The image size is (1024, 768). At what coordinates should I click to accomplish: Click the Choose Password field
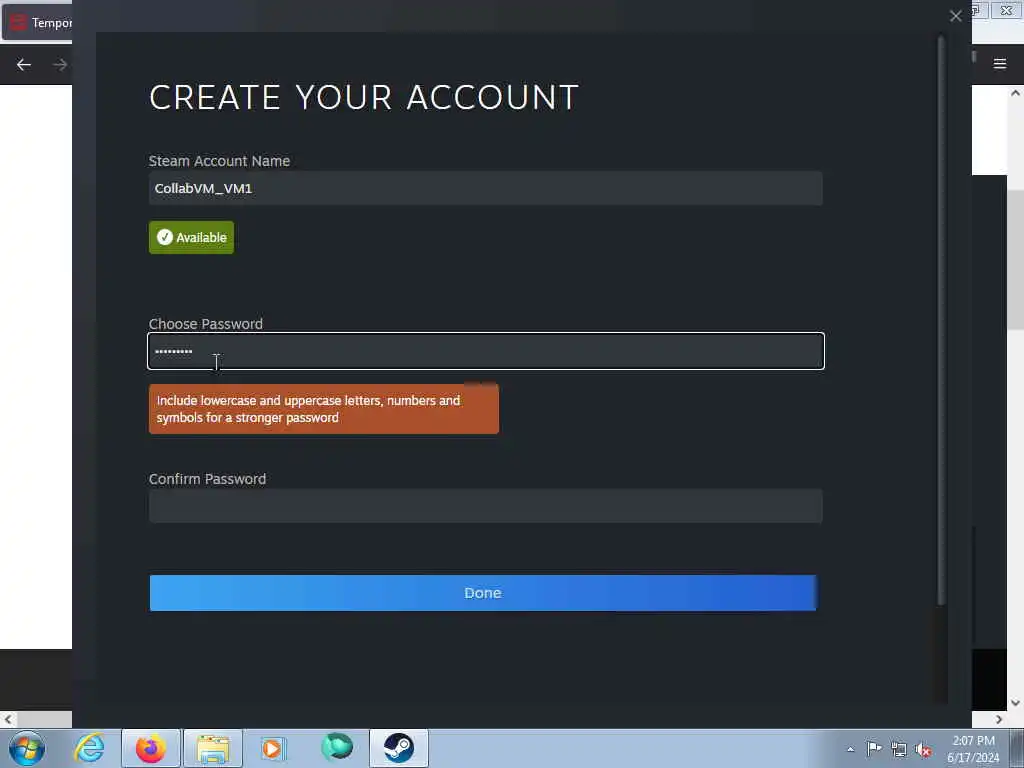click(486, 351)
